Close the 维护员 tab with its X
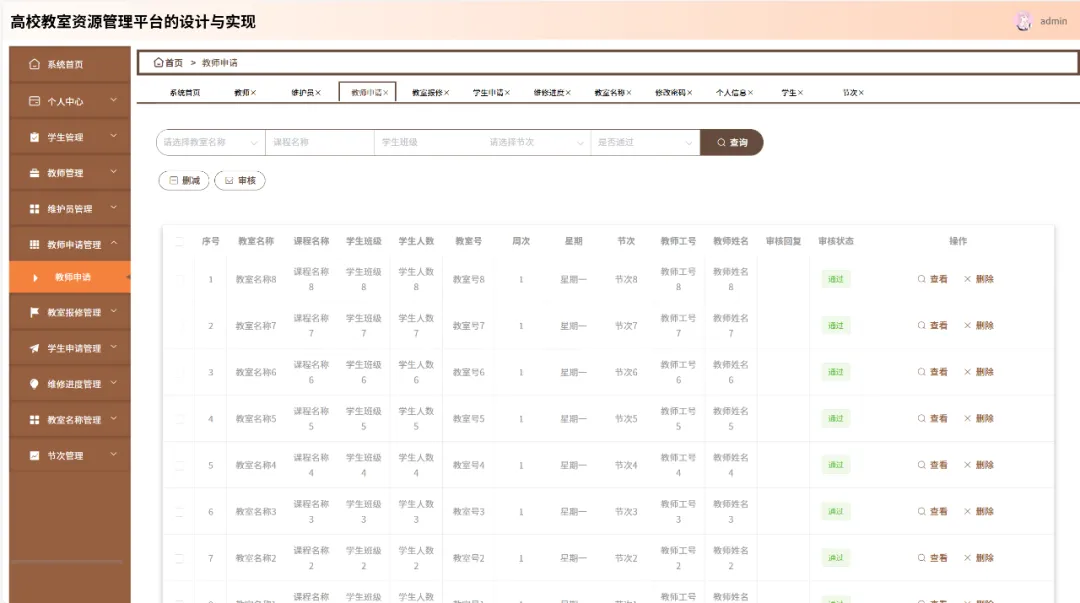This screenshot has width=1080, height=603. [x=318, y=92]
